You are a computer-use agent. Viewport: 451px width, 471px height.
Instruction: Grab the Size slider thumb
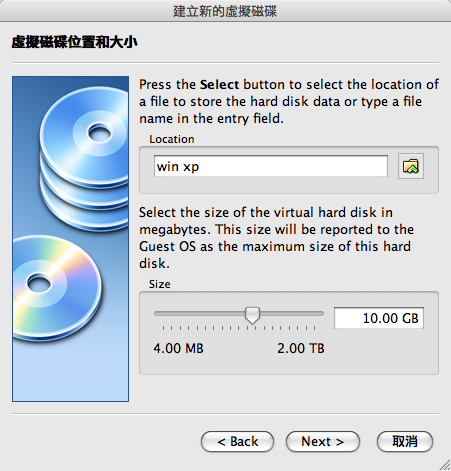tap(252, 315)
